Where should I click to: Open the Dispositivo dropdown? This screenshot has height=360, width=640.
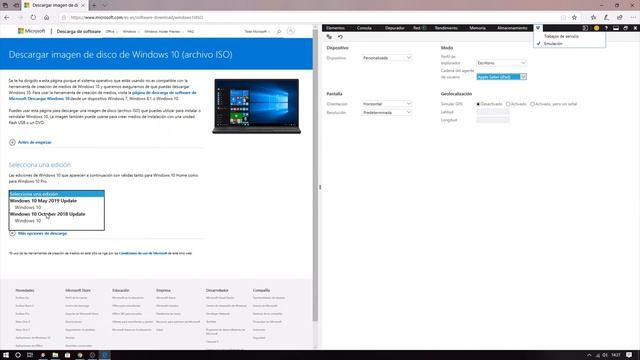click(x=387, y=58)
